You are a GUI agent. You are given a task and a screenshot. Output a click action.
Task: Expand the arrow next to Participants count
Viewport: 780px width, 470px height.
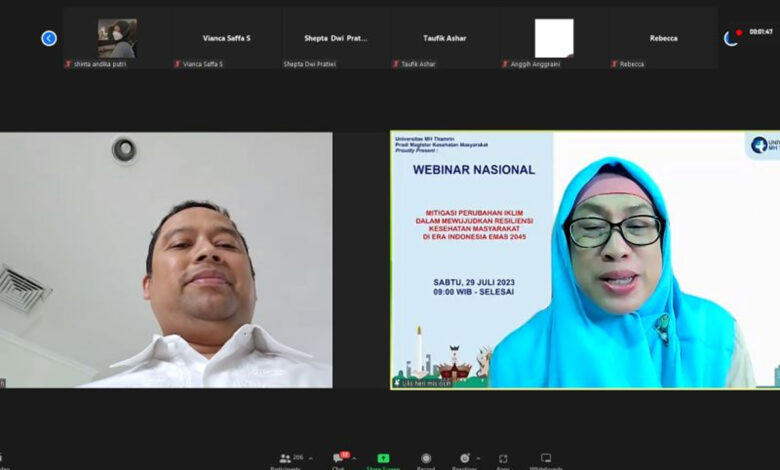(311, 458)
